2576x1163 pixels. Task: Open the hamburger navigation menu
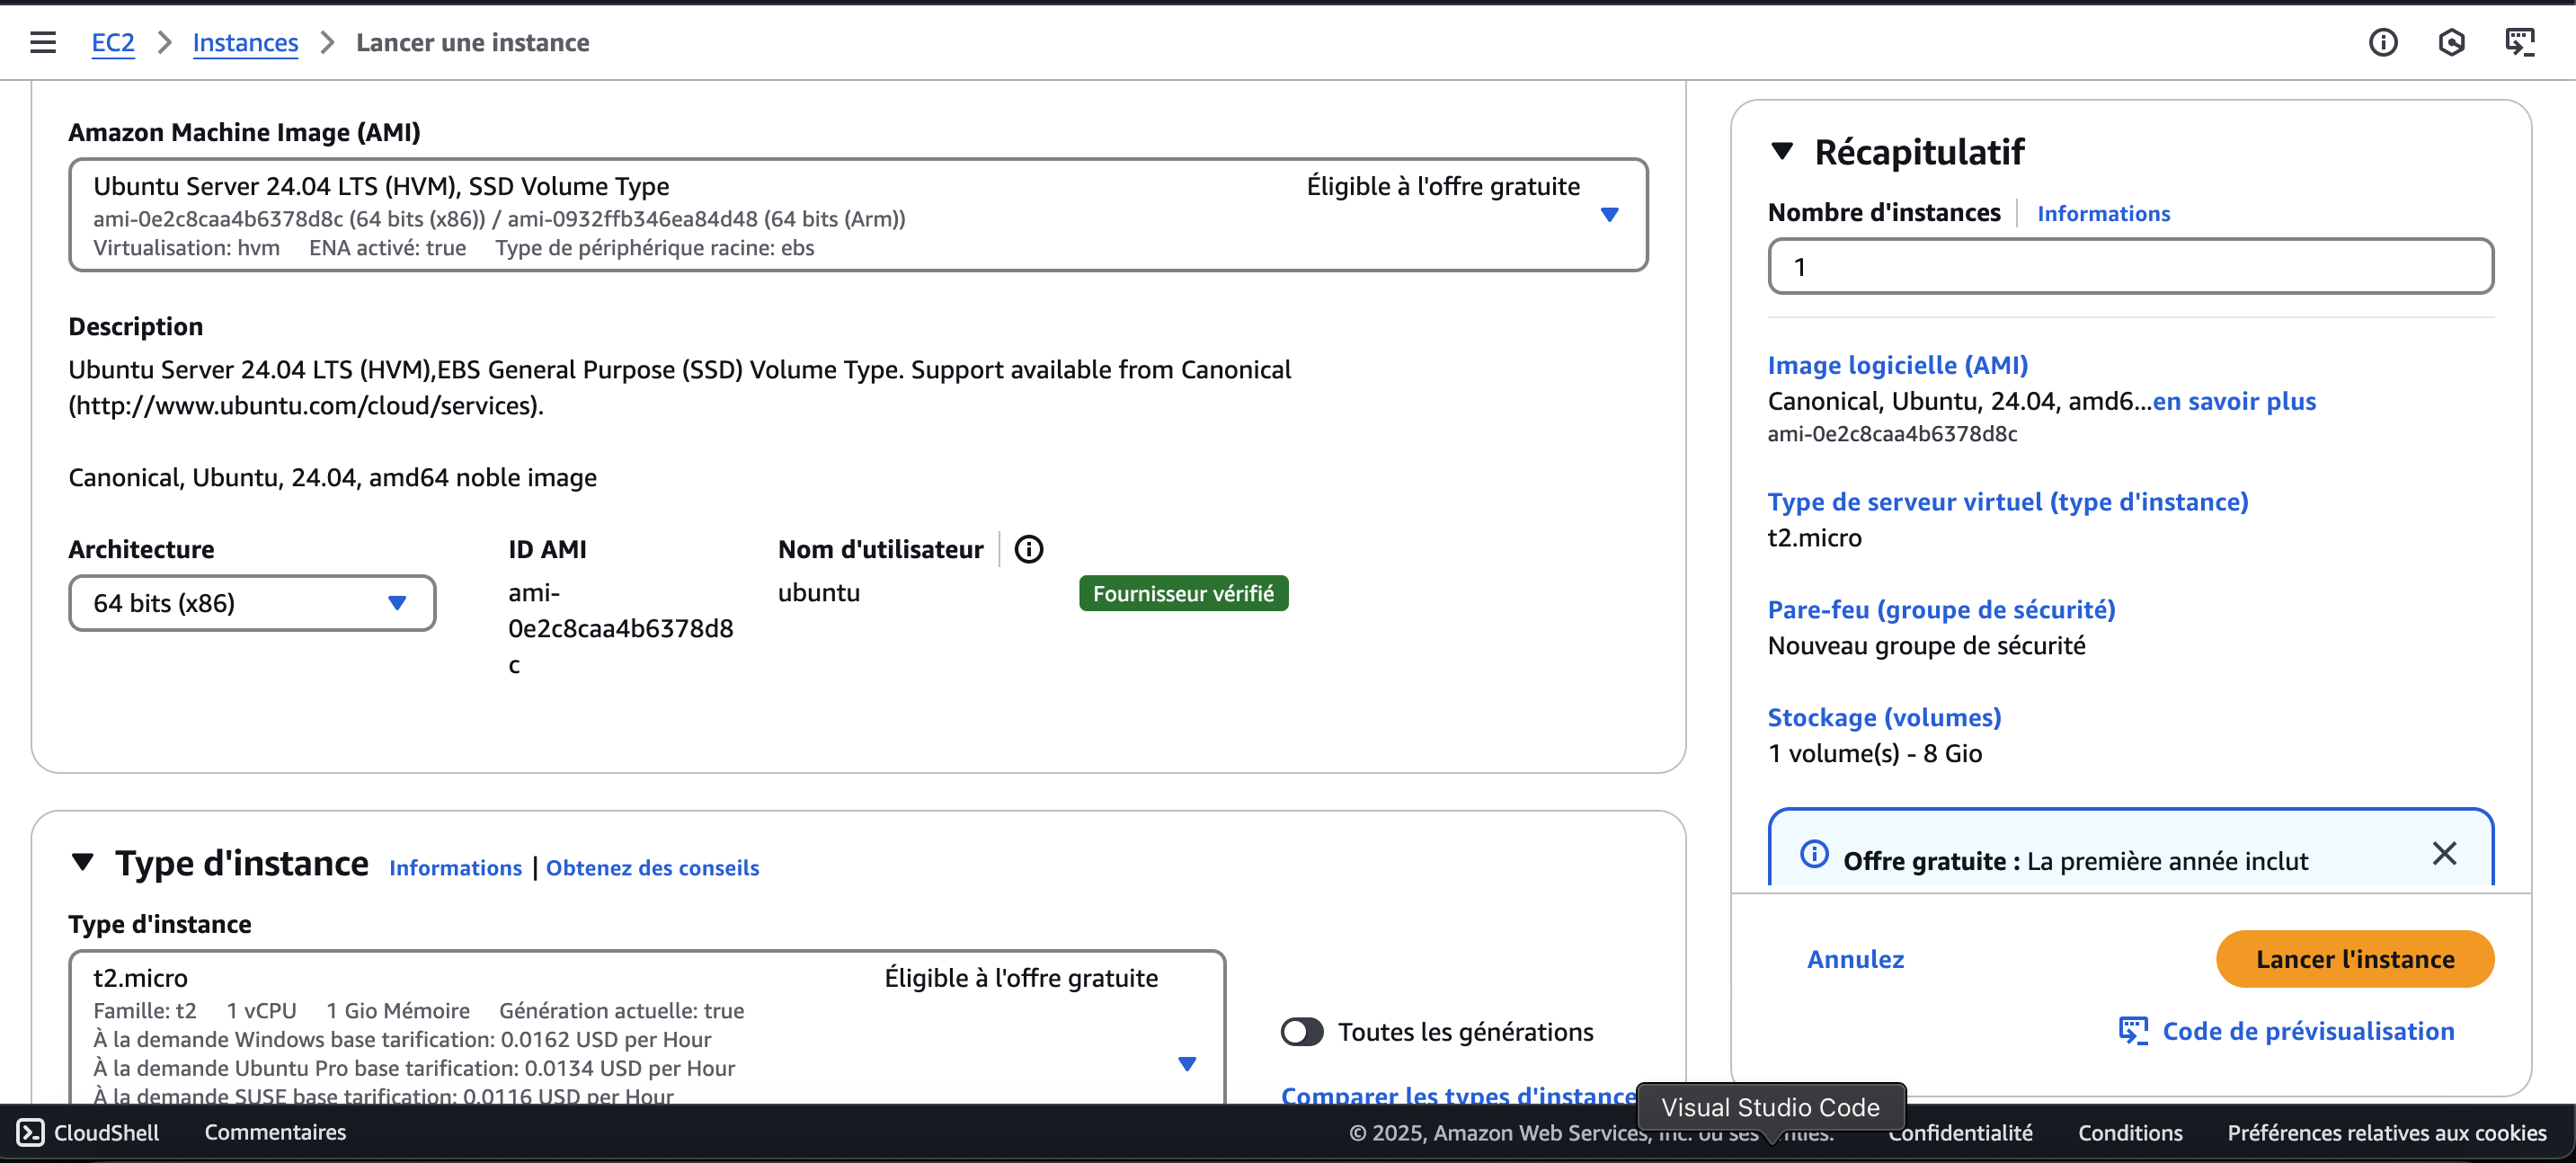42,42
